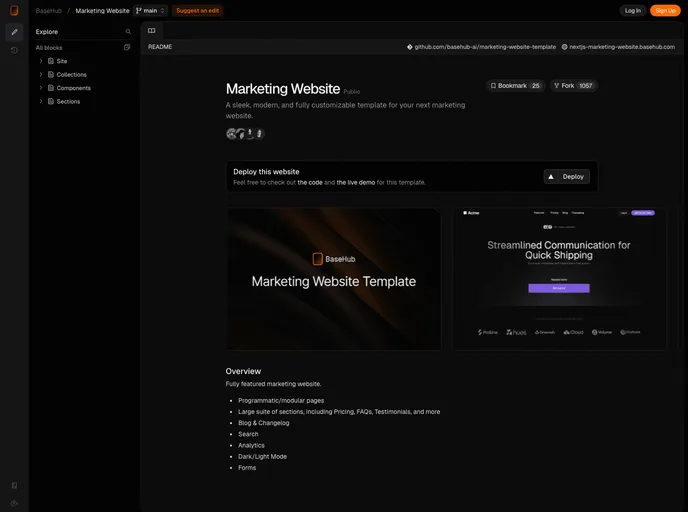This screenshot has height=512, width=688.
Task: Click the Explore heading
Action: point(47,32)
